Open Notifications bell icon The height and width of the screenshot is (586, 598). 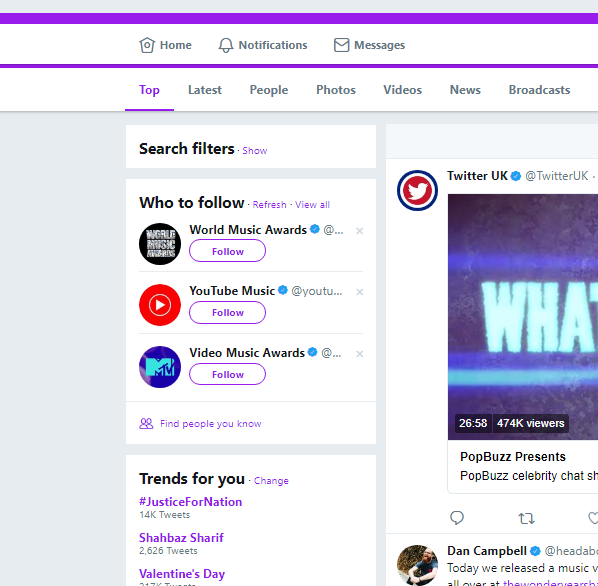225,45
